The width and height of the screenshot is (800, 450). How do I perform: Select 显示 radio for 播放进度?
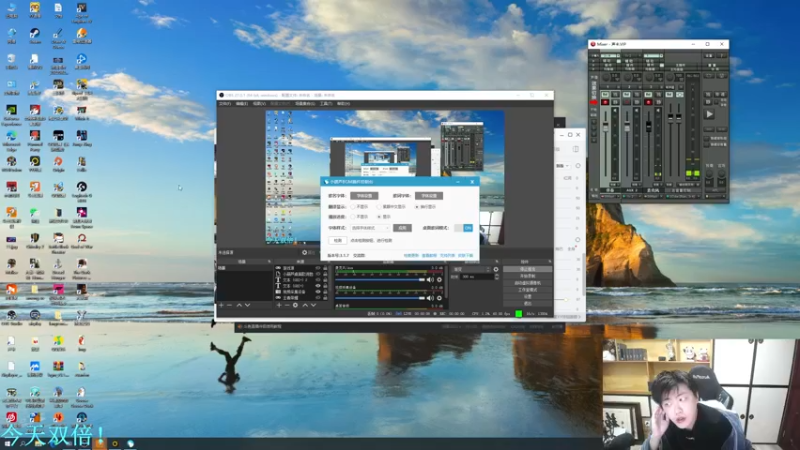click(379, 217)
